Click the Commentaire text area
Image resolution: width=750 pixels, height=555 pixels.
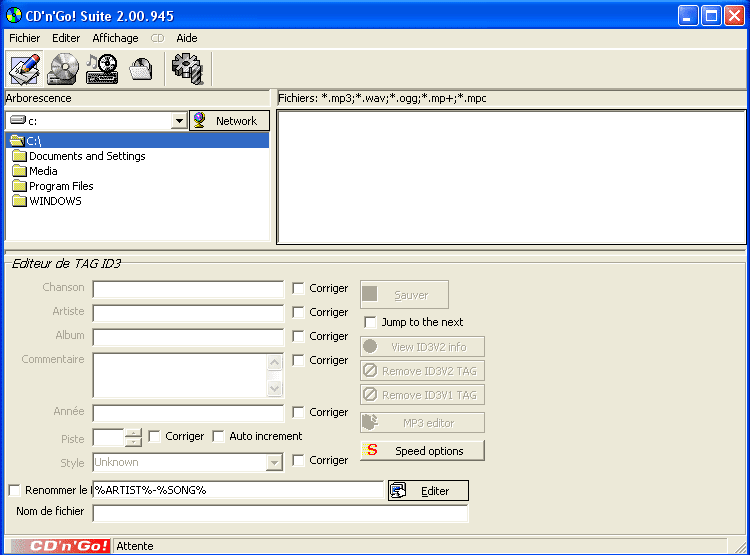pyautogui.click(x=180, y=375)
